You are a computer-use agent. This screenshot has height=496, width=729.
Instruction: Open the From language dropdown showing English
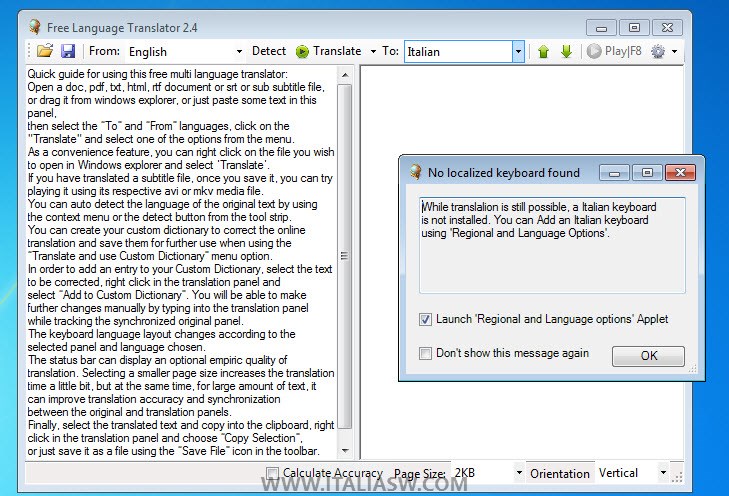(x=186, y=52)
